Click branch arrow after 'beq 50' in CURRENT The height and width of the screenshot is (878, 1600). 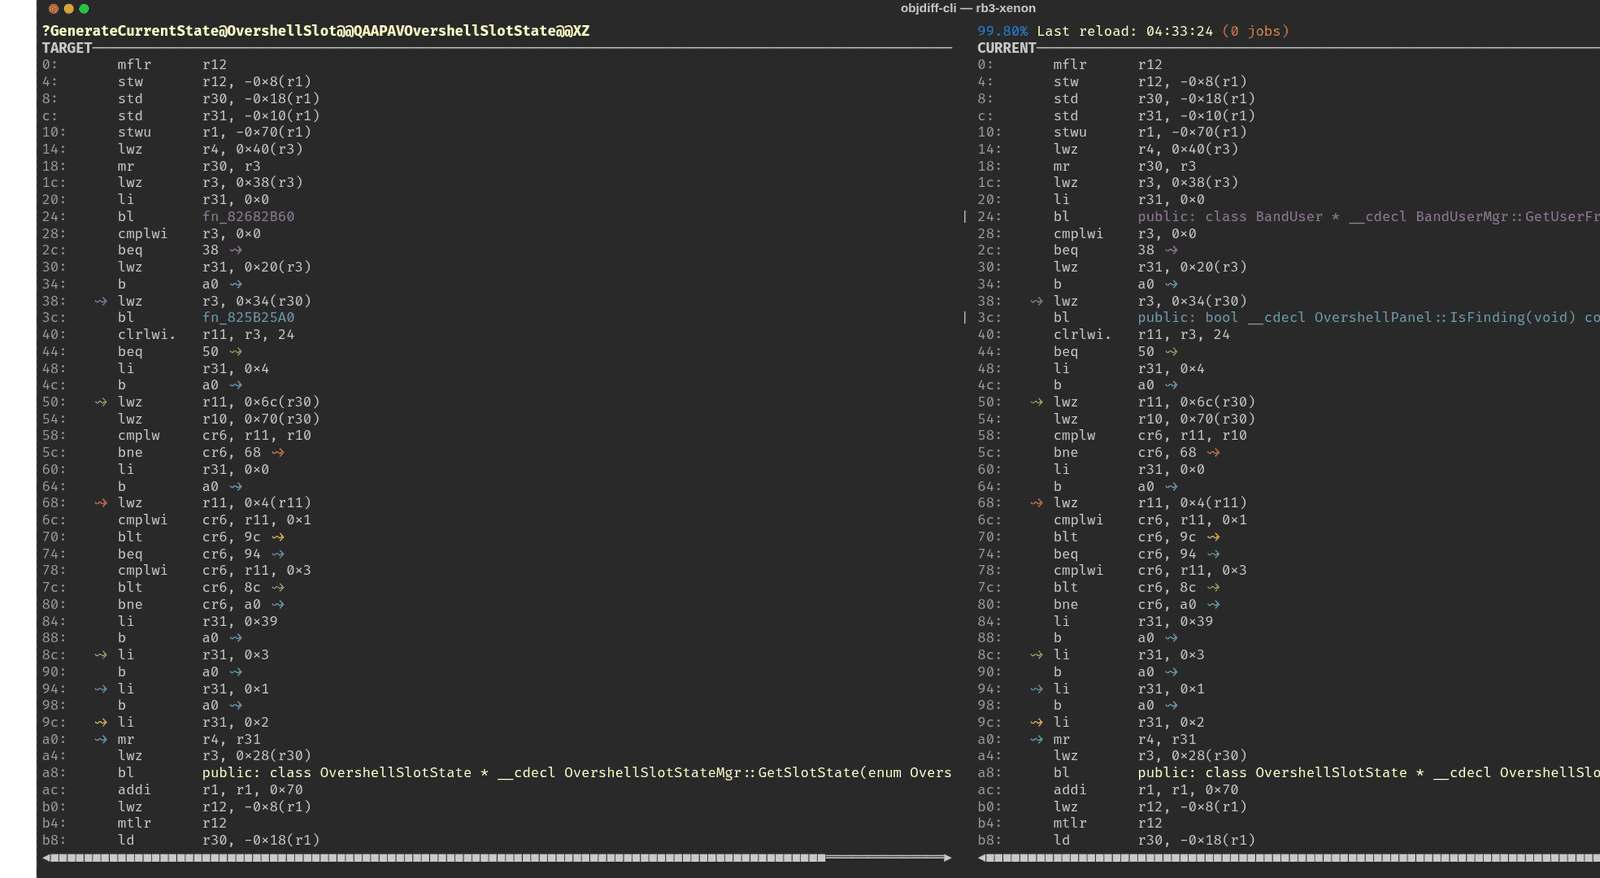click(1171, 351)
